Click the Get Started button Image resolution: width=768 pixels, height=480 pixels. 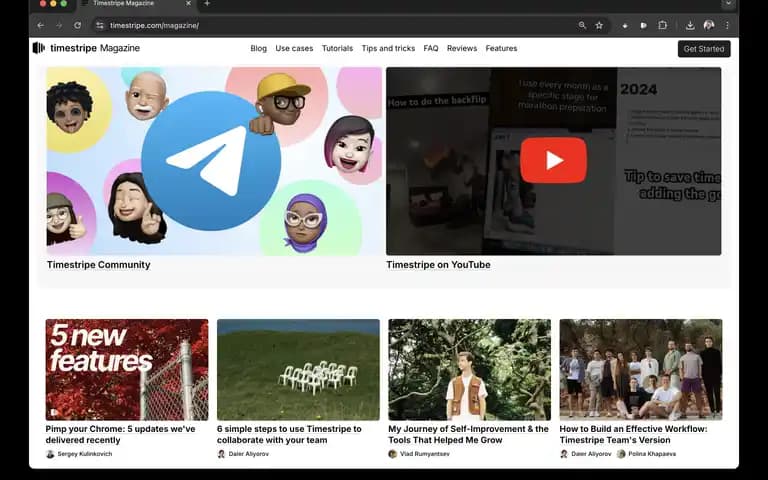(704, 48)
